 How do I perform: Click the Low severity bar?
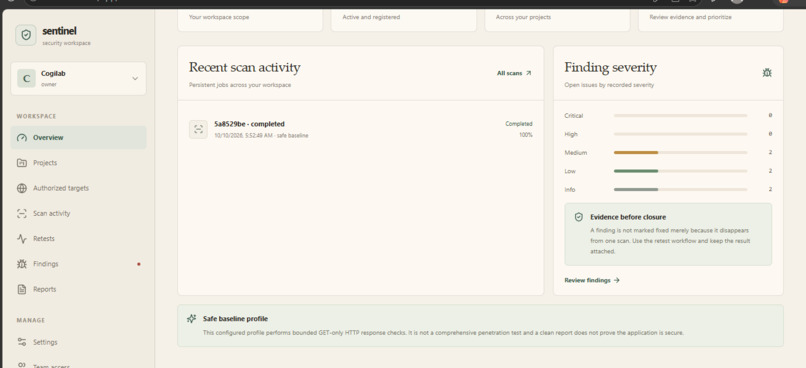pyautogui.click(x=680, y=171)
